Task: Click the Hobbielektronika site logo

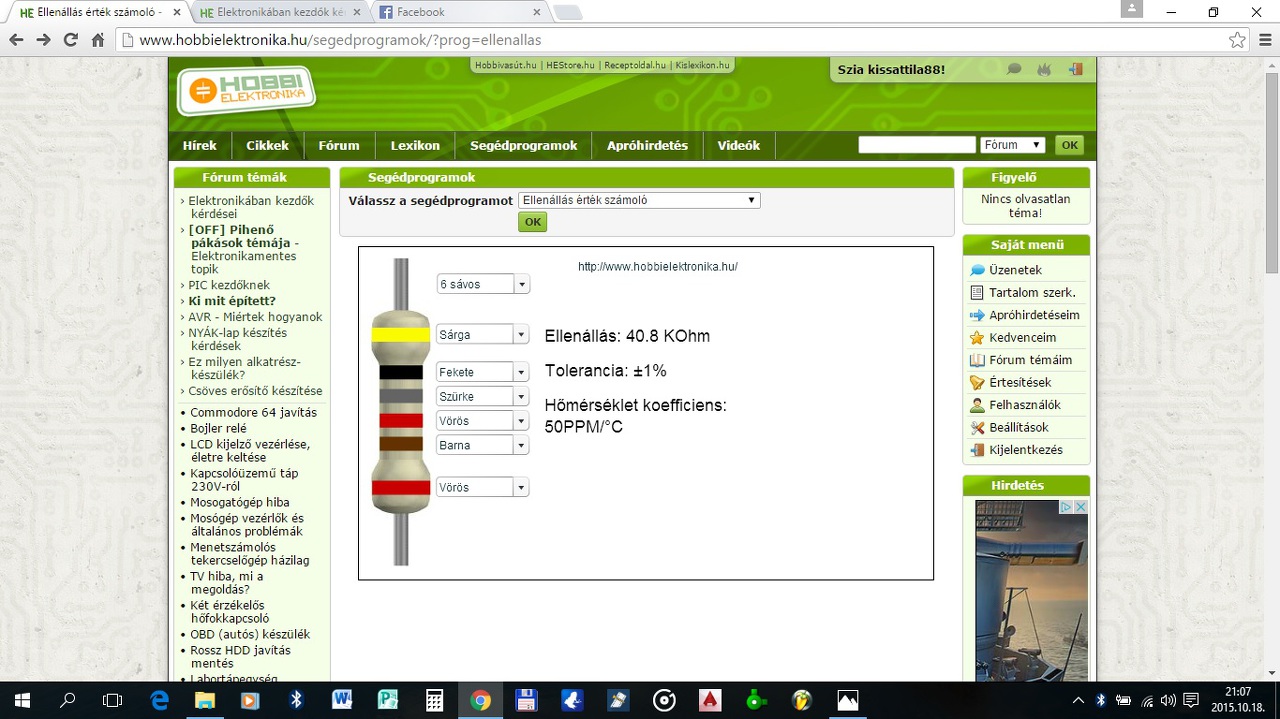Action: (x=246, y=91)
